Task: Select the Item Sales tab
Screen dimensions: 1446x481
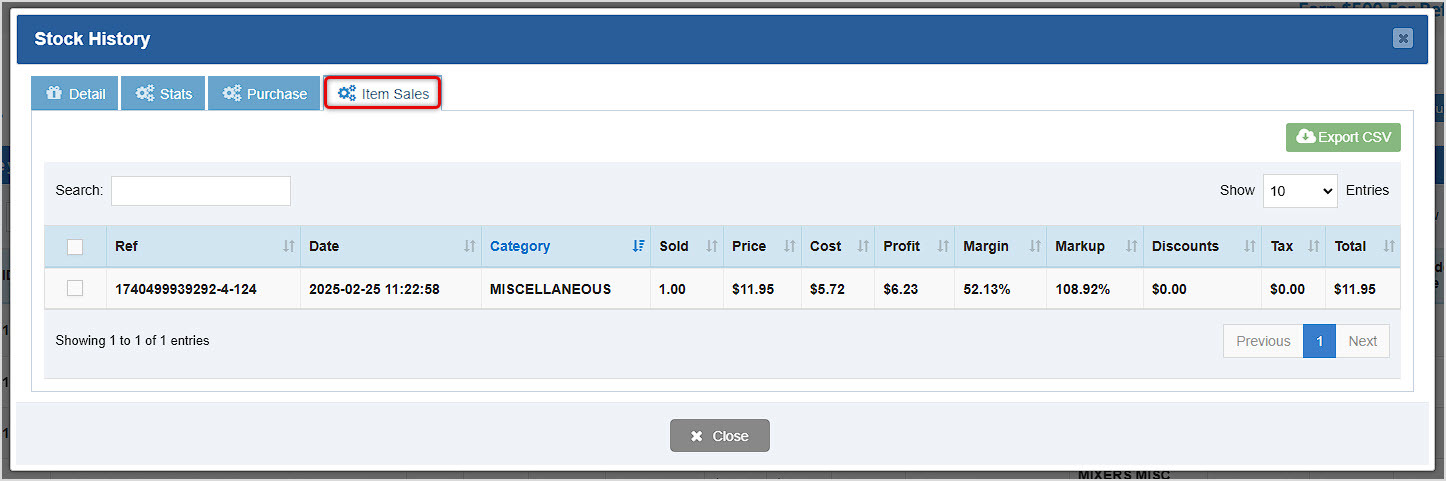Action: tap(383, 93)
